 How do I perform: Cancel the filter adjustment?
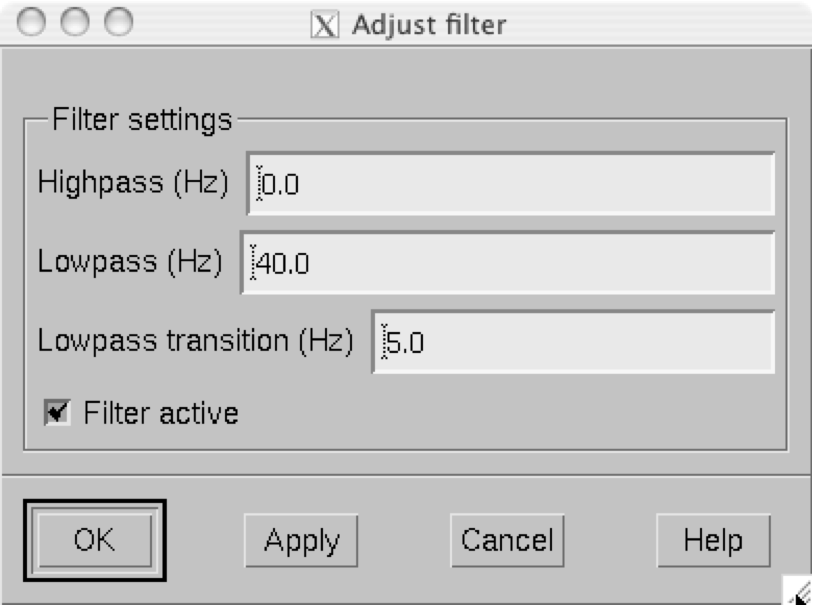[x=508, y=540]
